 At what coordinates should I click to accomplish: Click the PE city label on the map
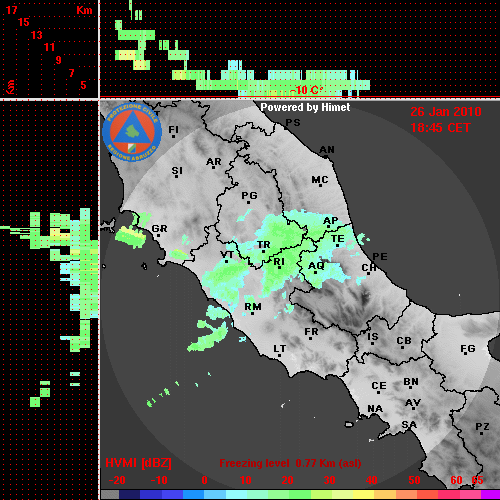pos(380,257)
